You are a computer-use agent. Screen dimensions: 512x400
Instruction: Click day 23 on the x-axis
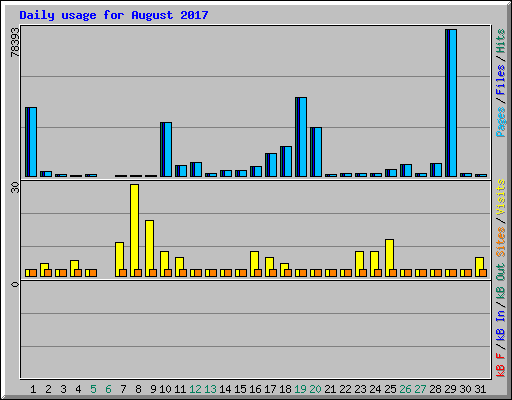pos(360,389)
